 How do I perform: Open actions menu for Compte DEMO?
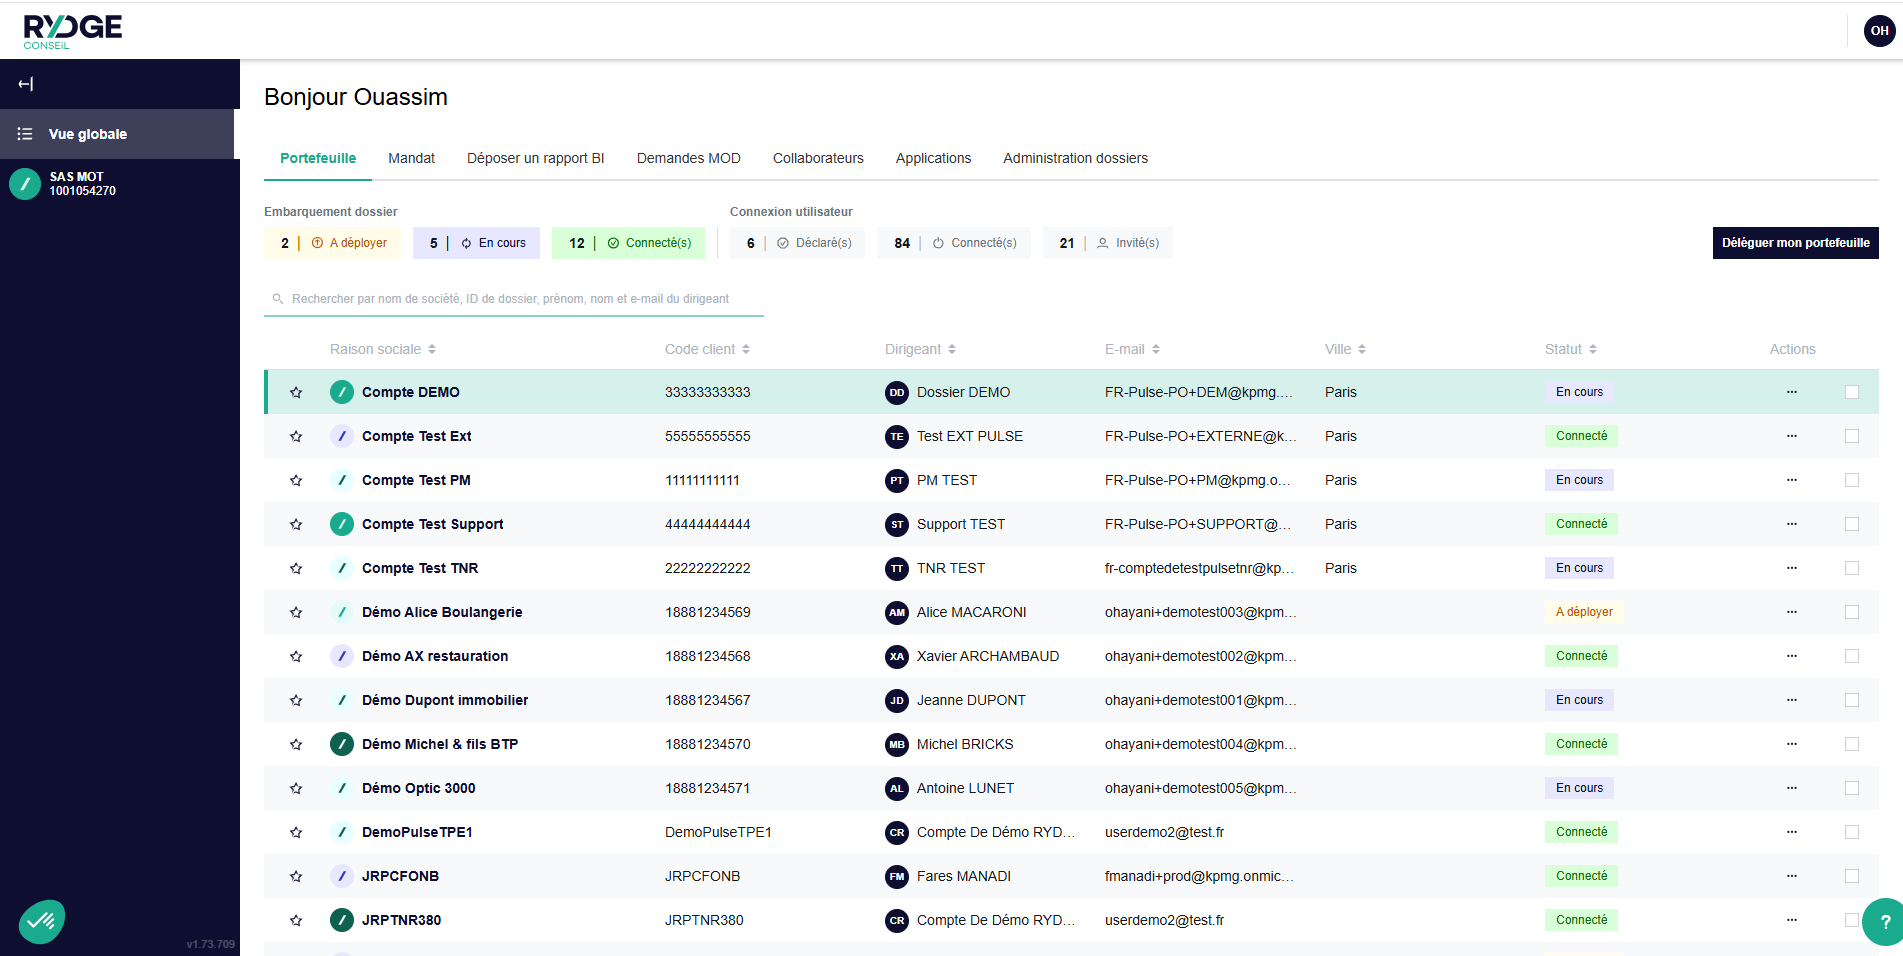1791,392
